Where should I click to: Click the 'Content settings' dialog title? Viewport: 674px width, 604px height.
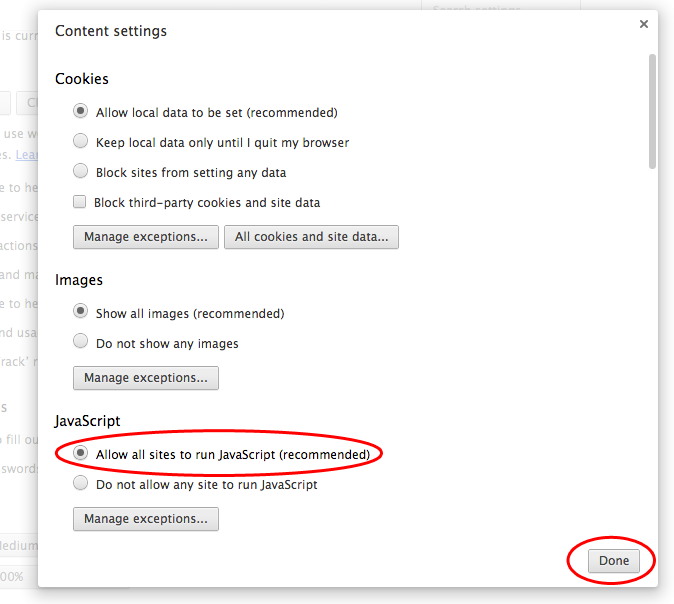[111, 31]
